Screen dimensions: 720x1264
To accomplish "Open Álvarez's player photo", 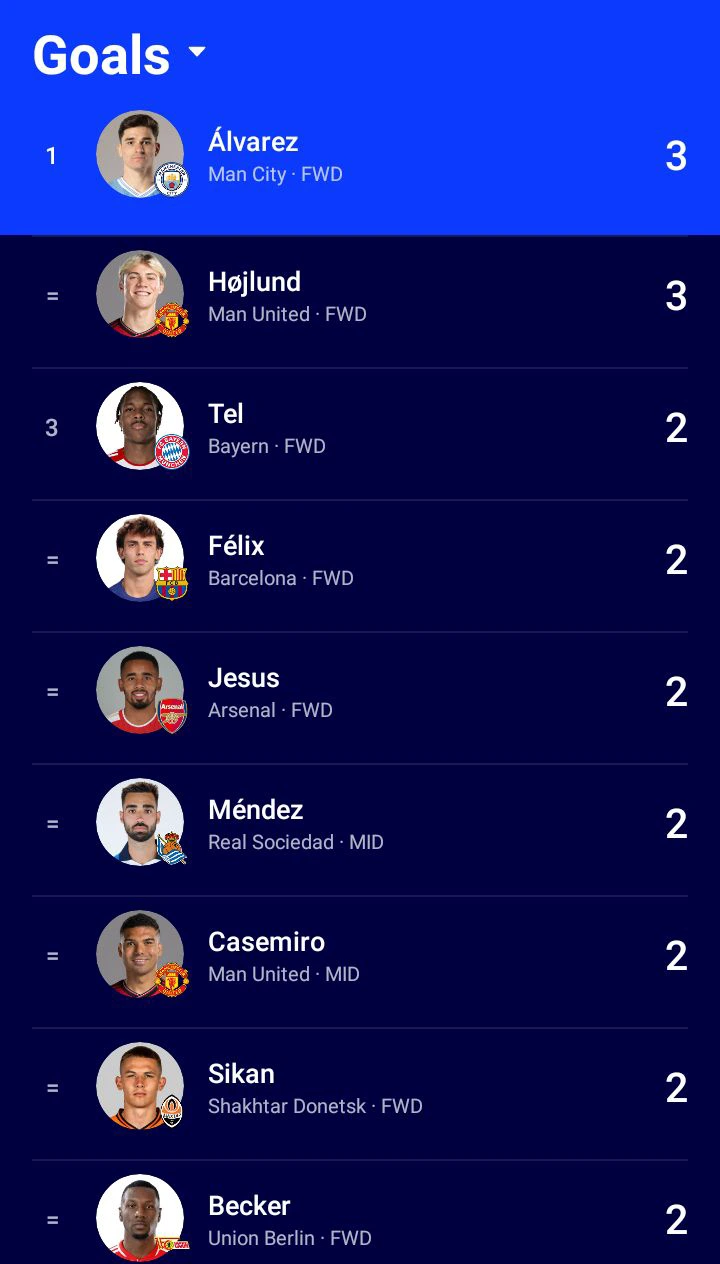I will tap(140, 154).
